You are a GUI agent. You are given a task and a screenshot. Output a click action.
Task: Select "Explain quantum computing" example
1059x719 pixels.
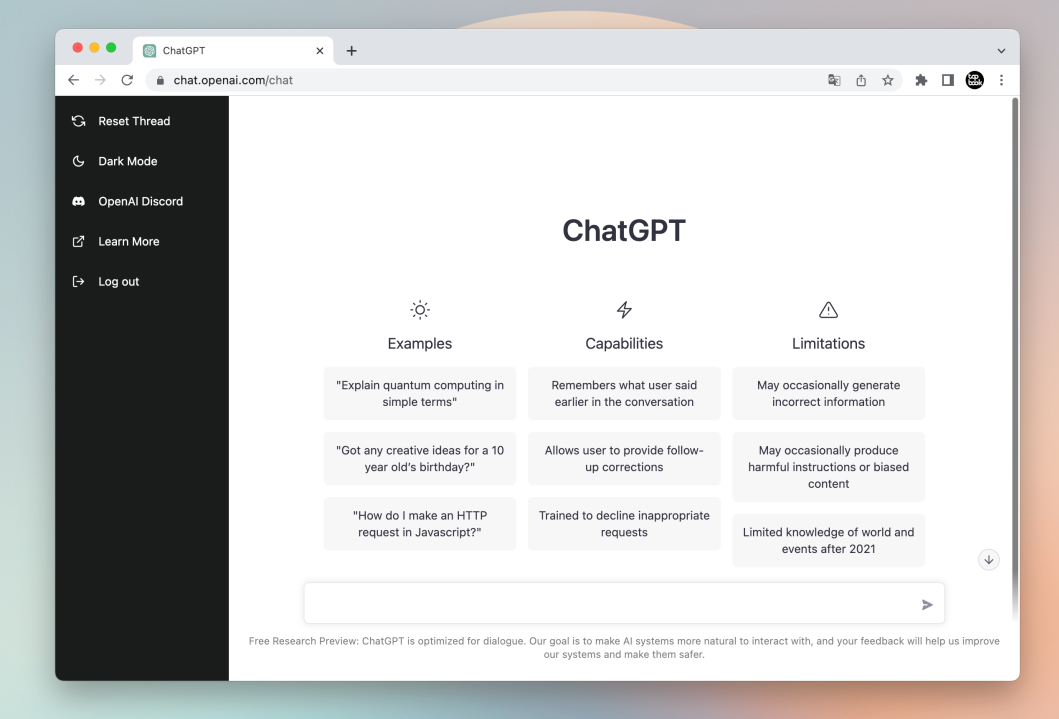[x=420, y=393]
